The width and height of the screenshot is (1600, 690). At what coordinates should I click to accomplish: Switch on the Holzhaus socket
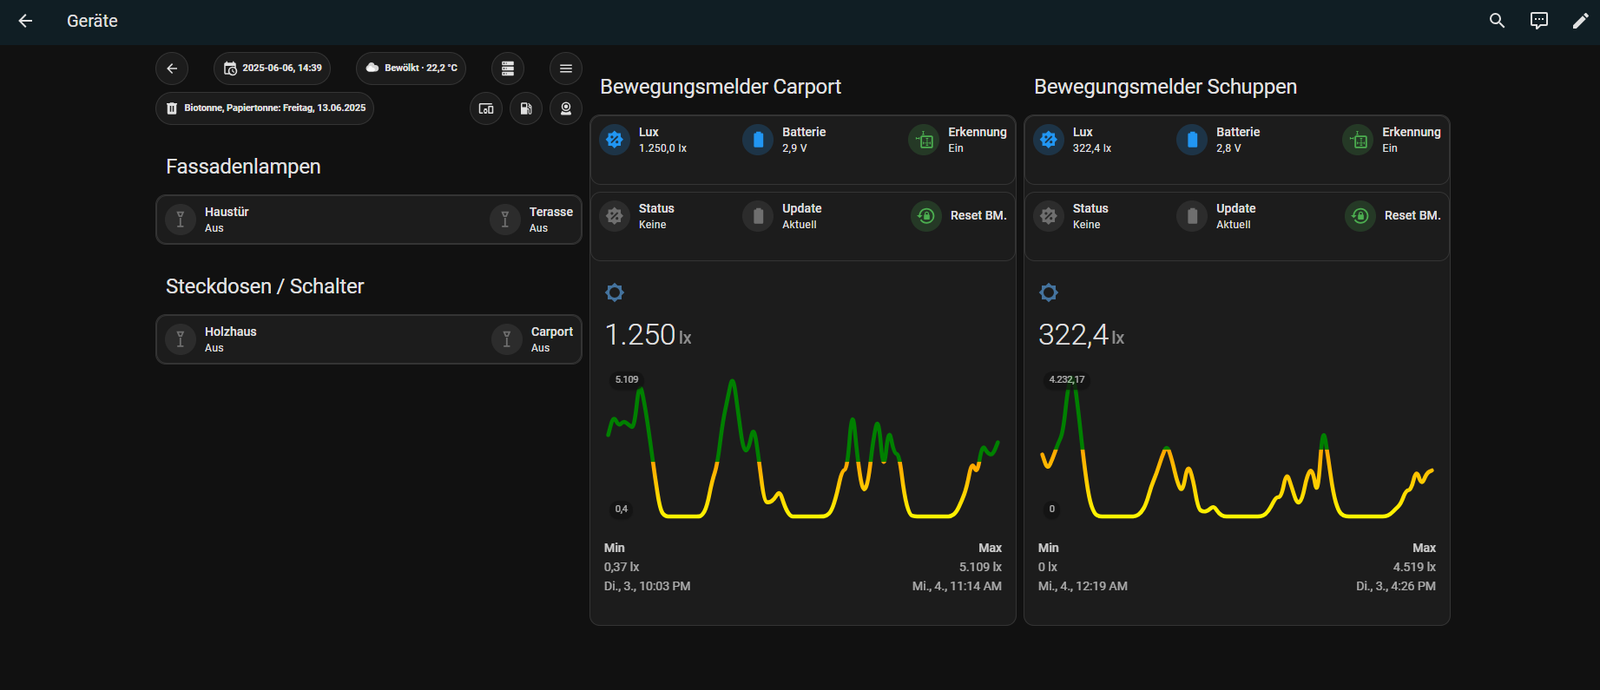[180, 340]
